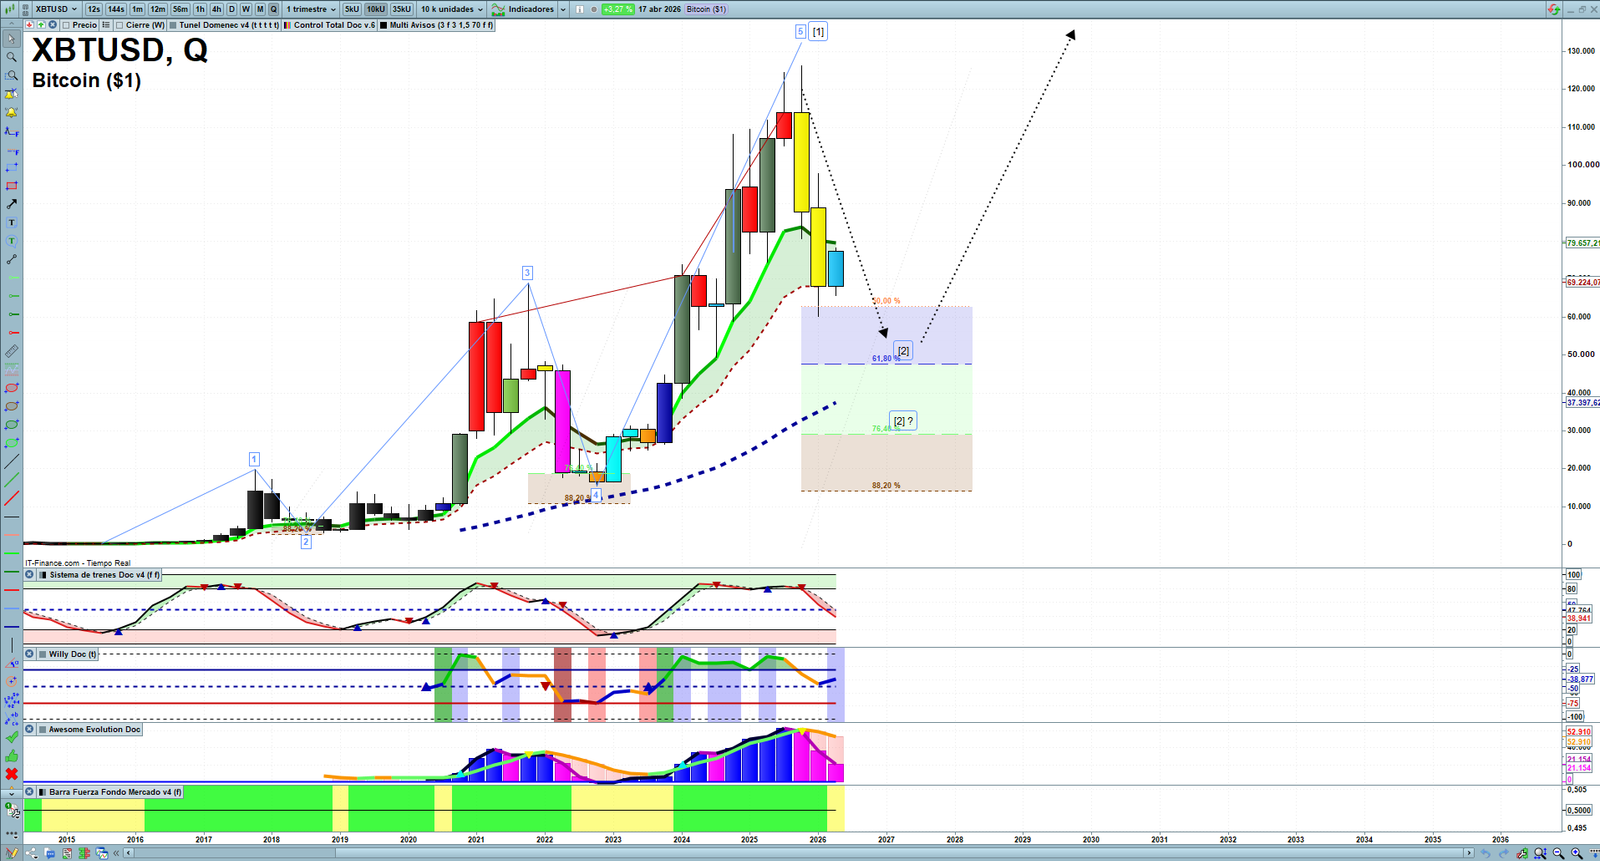Image resolution: width=1600 pixels, height=861 pixels.
Task: Select the 12s timeframe
Action: tap(94, 9)
